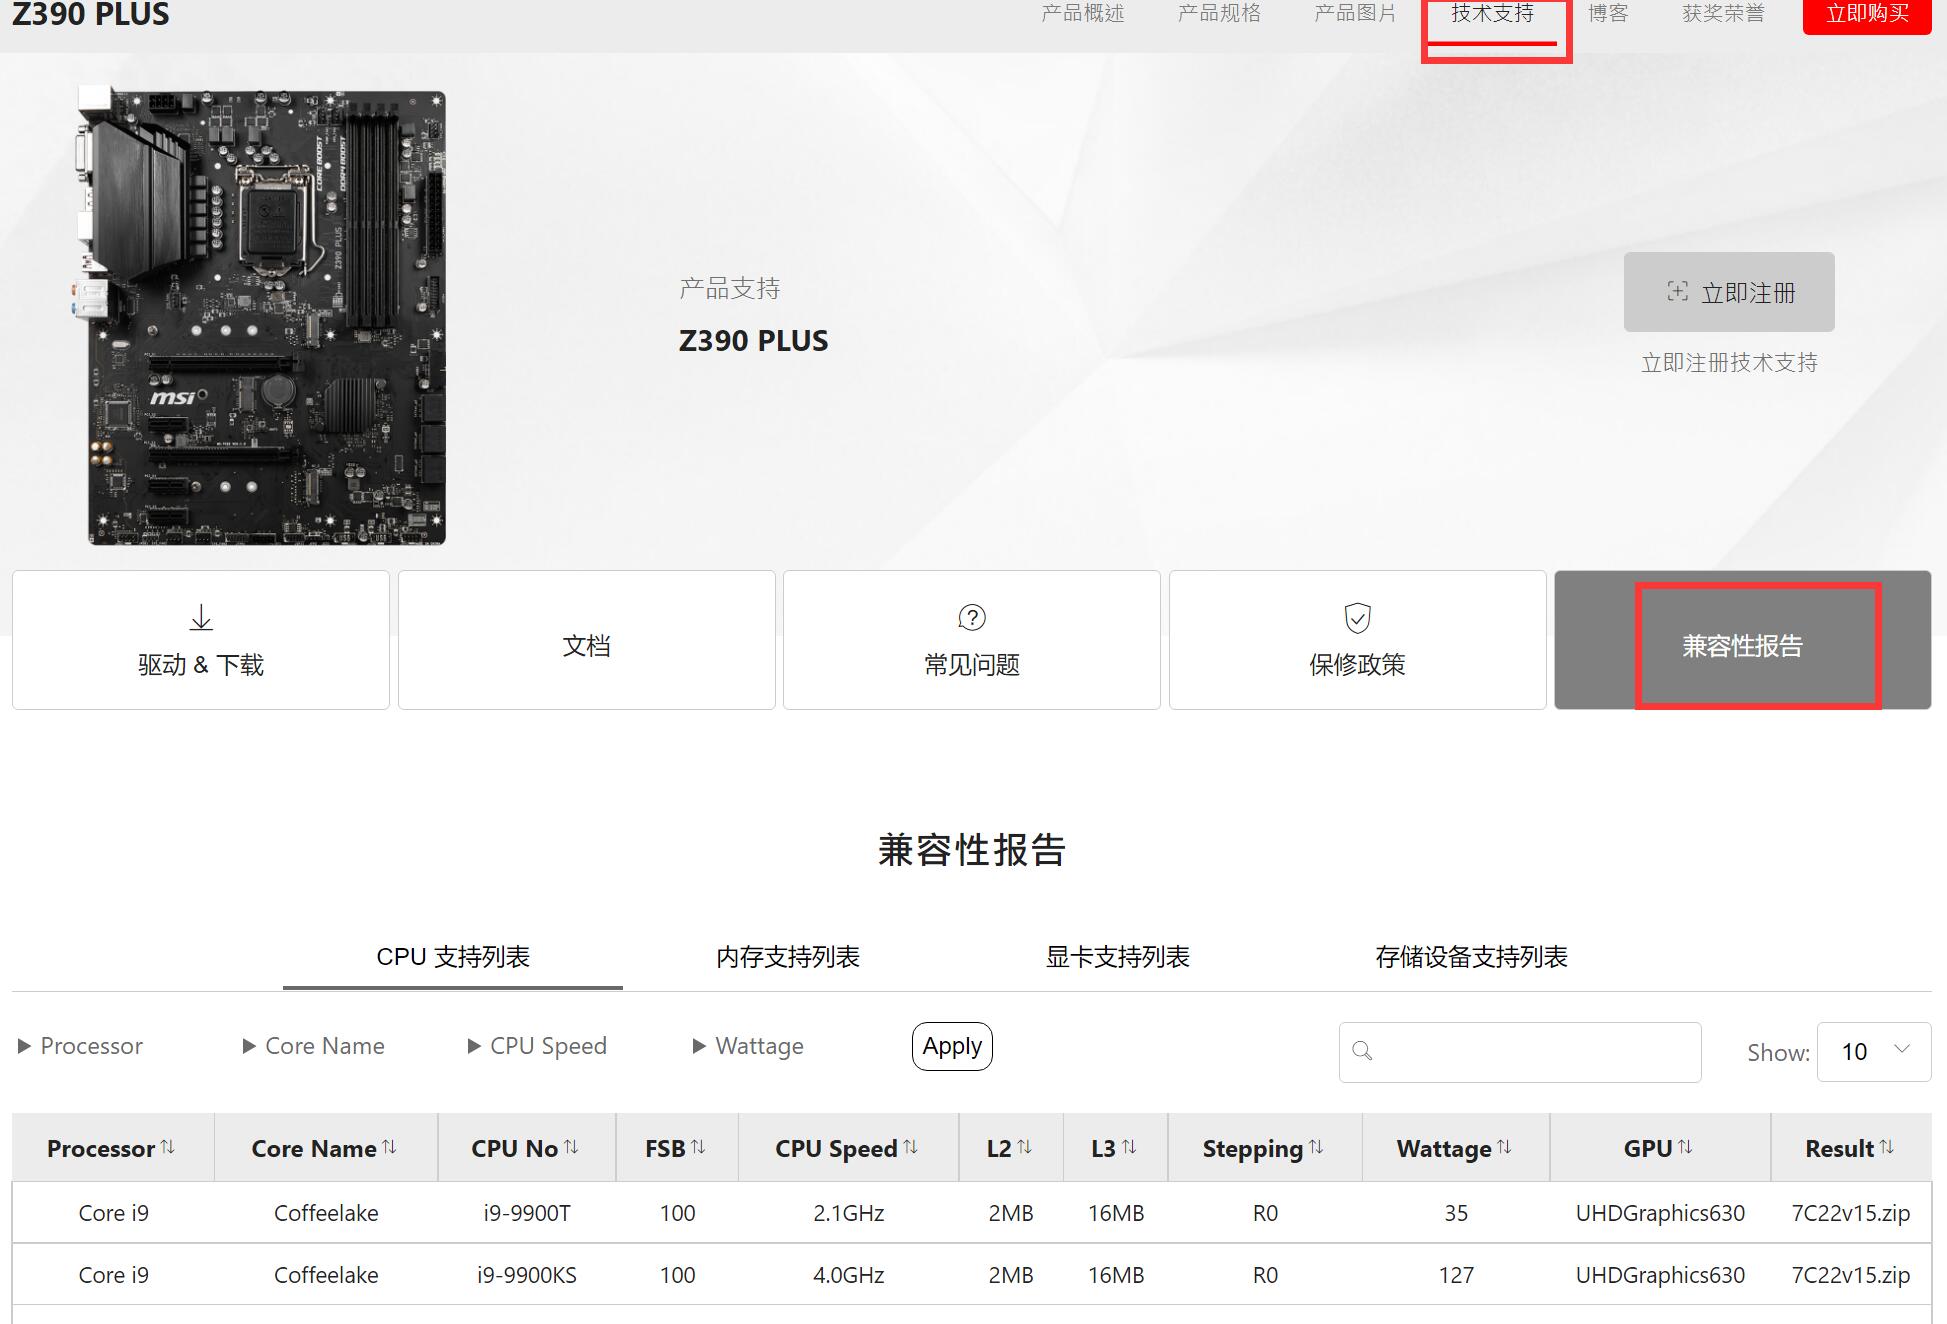Open 产品图片 in top navigation
Image resolution: width=1947 pixels, height=1324 pixels.
[1355, 13]
